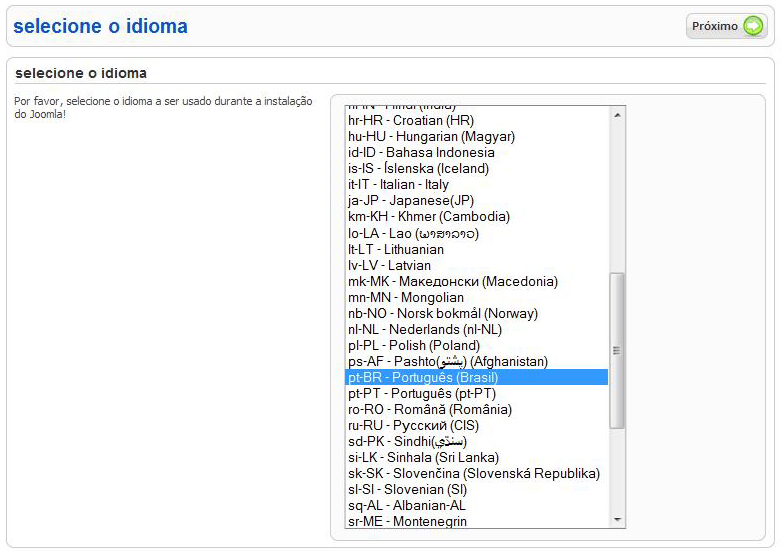Choose sk-SK - Slovenčina (Slovenská Republika)
Screen dimensions: 781x552
click(476, 473)
